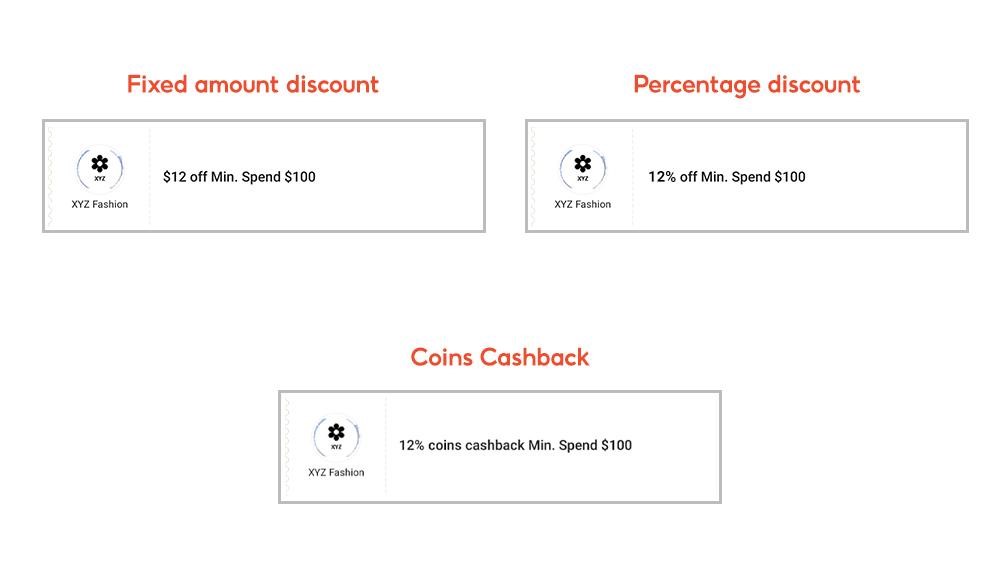Image resolution: width=1000 pixels, height=562 pixels.
Task: Click XYZ Fashion label under fixed amount voucher
Action: [x=99, y=204]
